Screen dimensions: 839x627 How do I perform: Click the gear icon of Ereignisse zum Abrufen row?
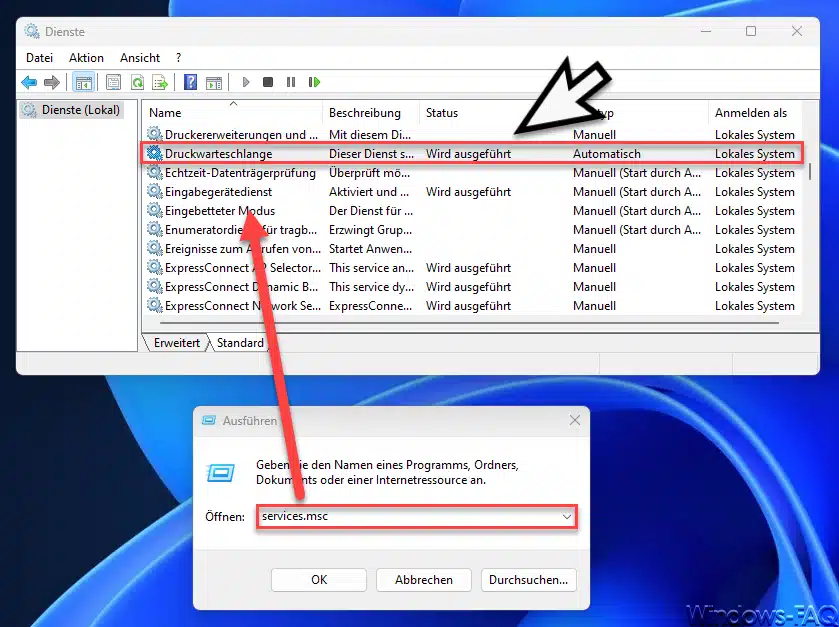coord(155,248)
